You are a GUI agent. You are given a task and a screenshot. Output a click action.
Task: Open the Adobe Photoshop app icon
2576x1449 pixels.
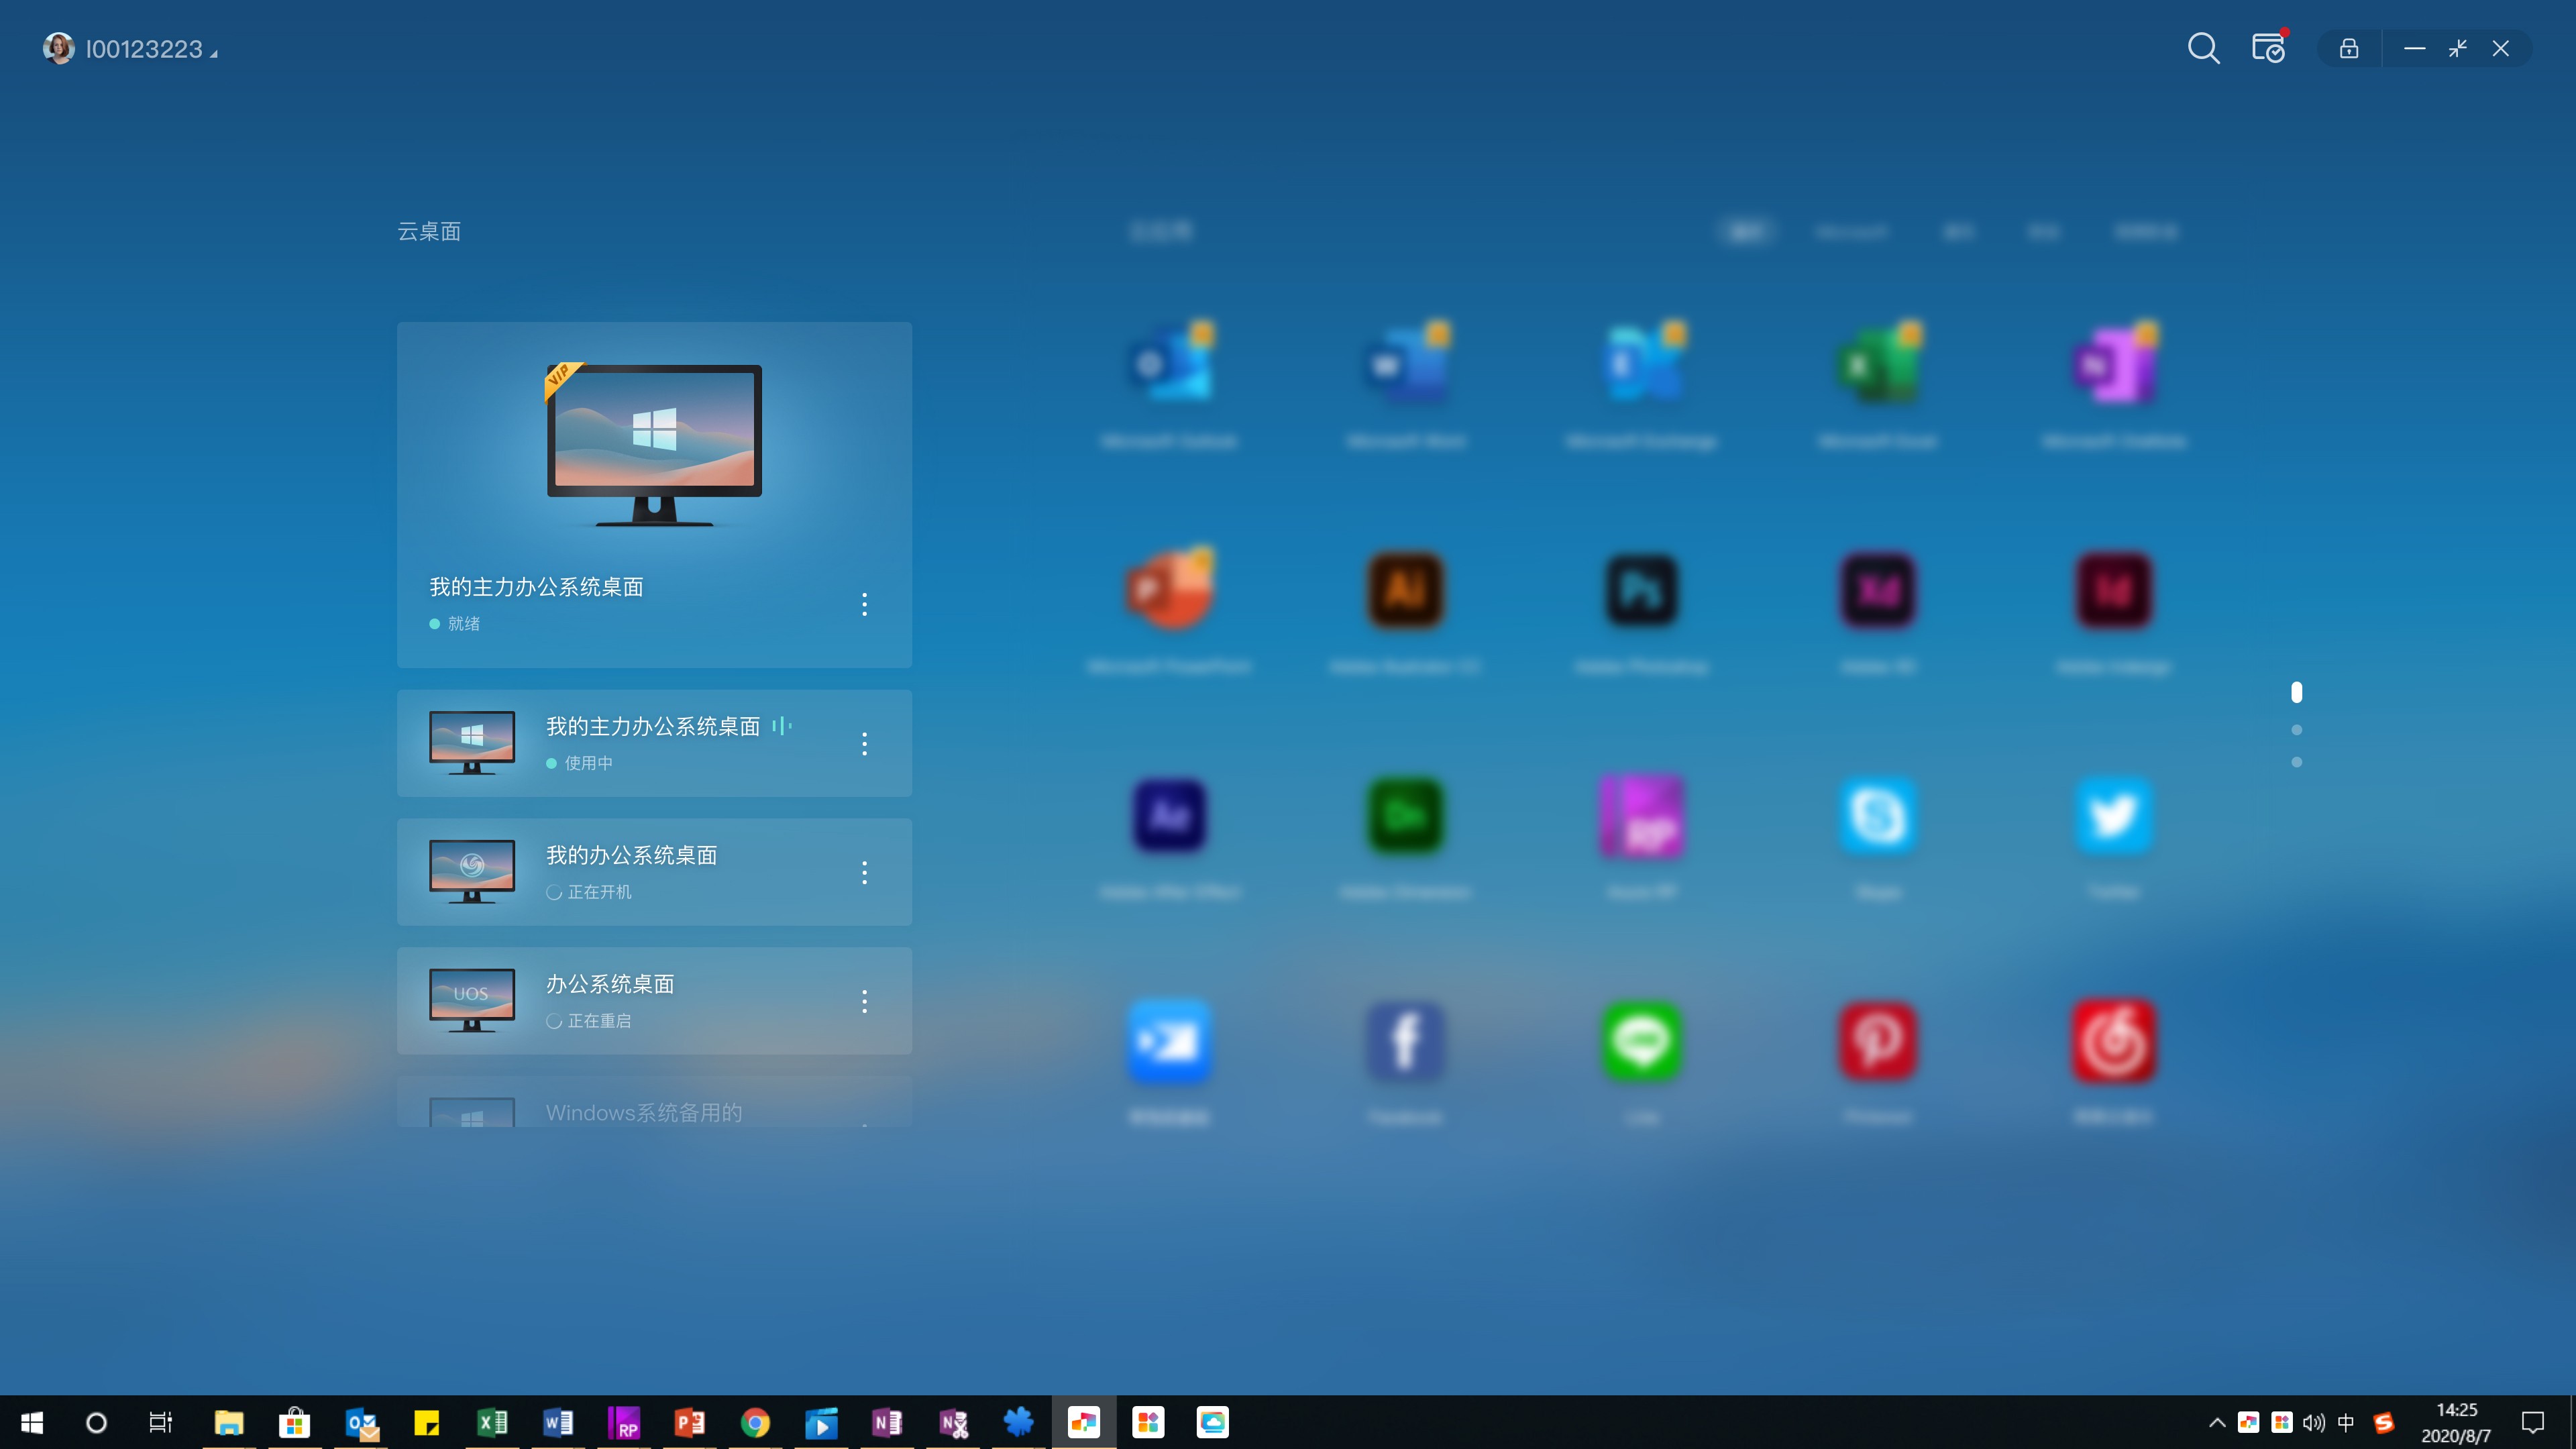pyautogui.click(x=1641, y=591)
